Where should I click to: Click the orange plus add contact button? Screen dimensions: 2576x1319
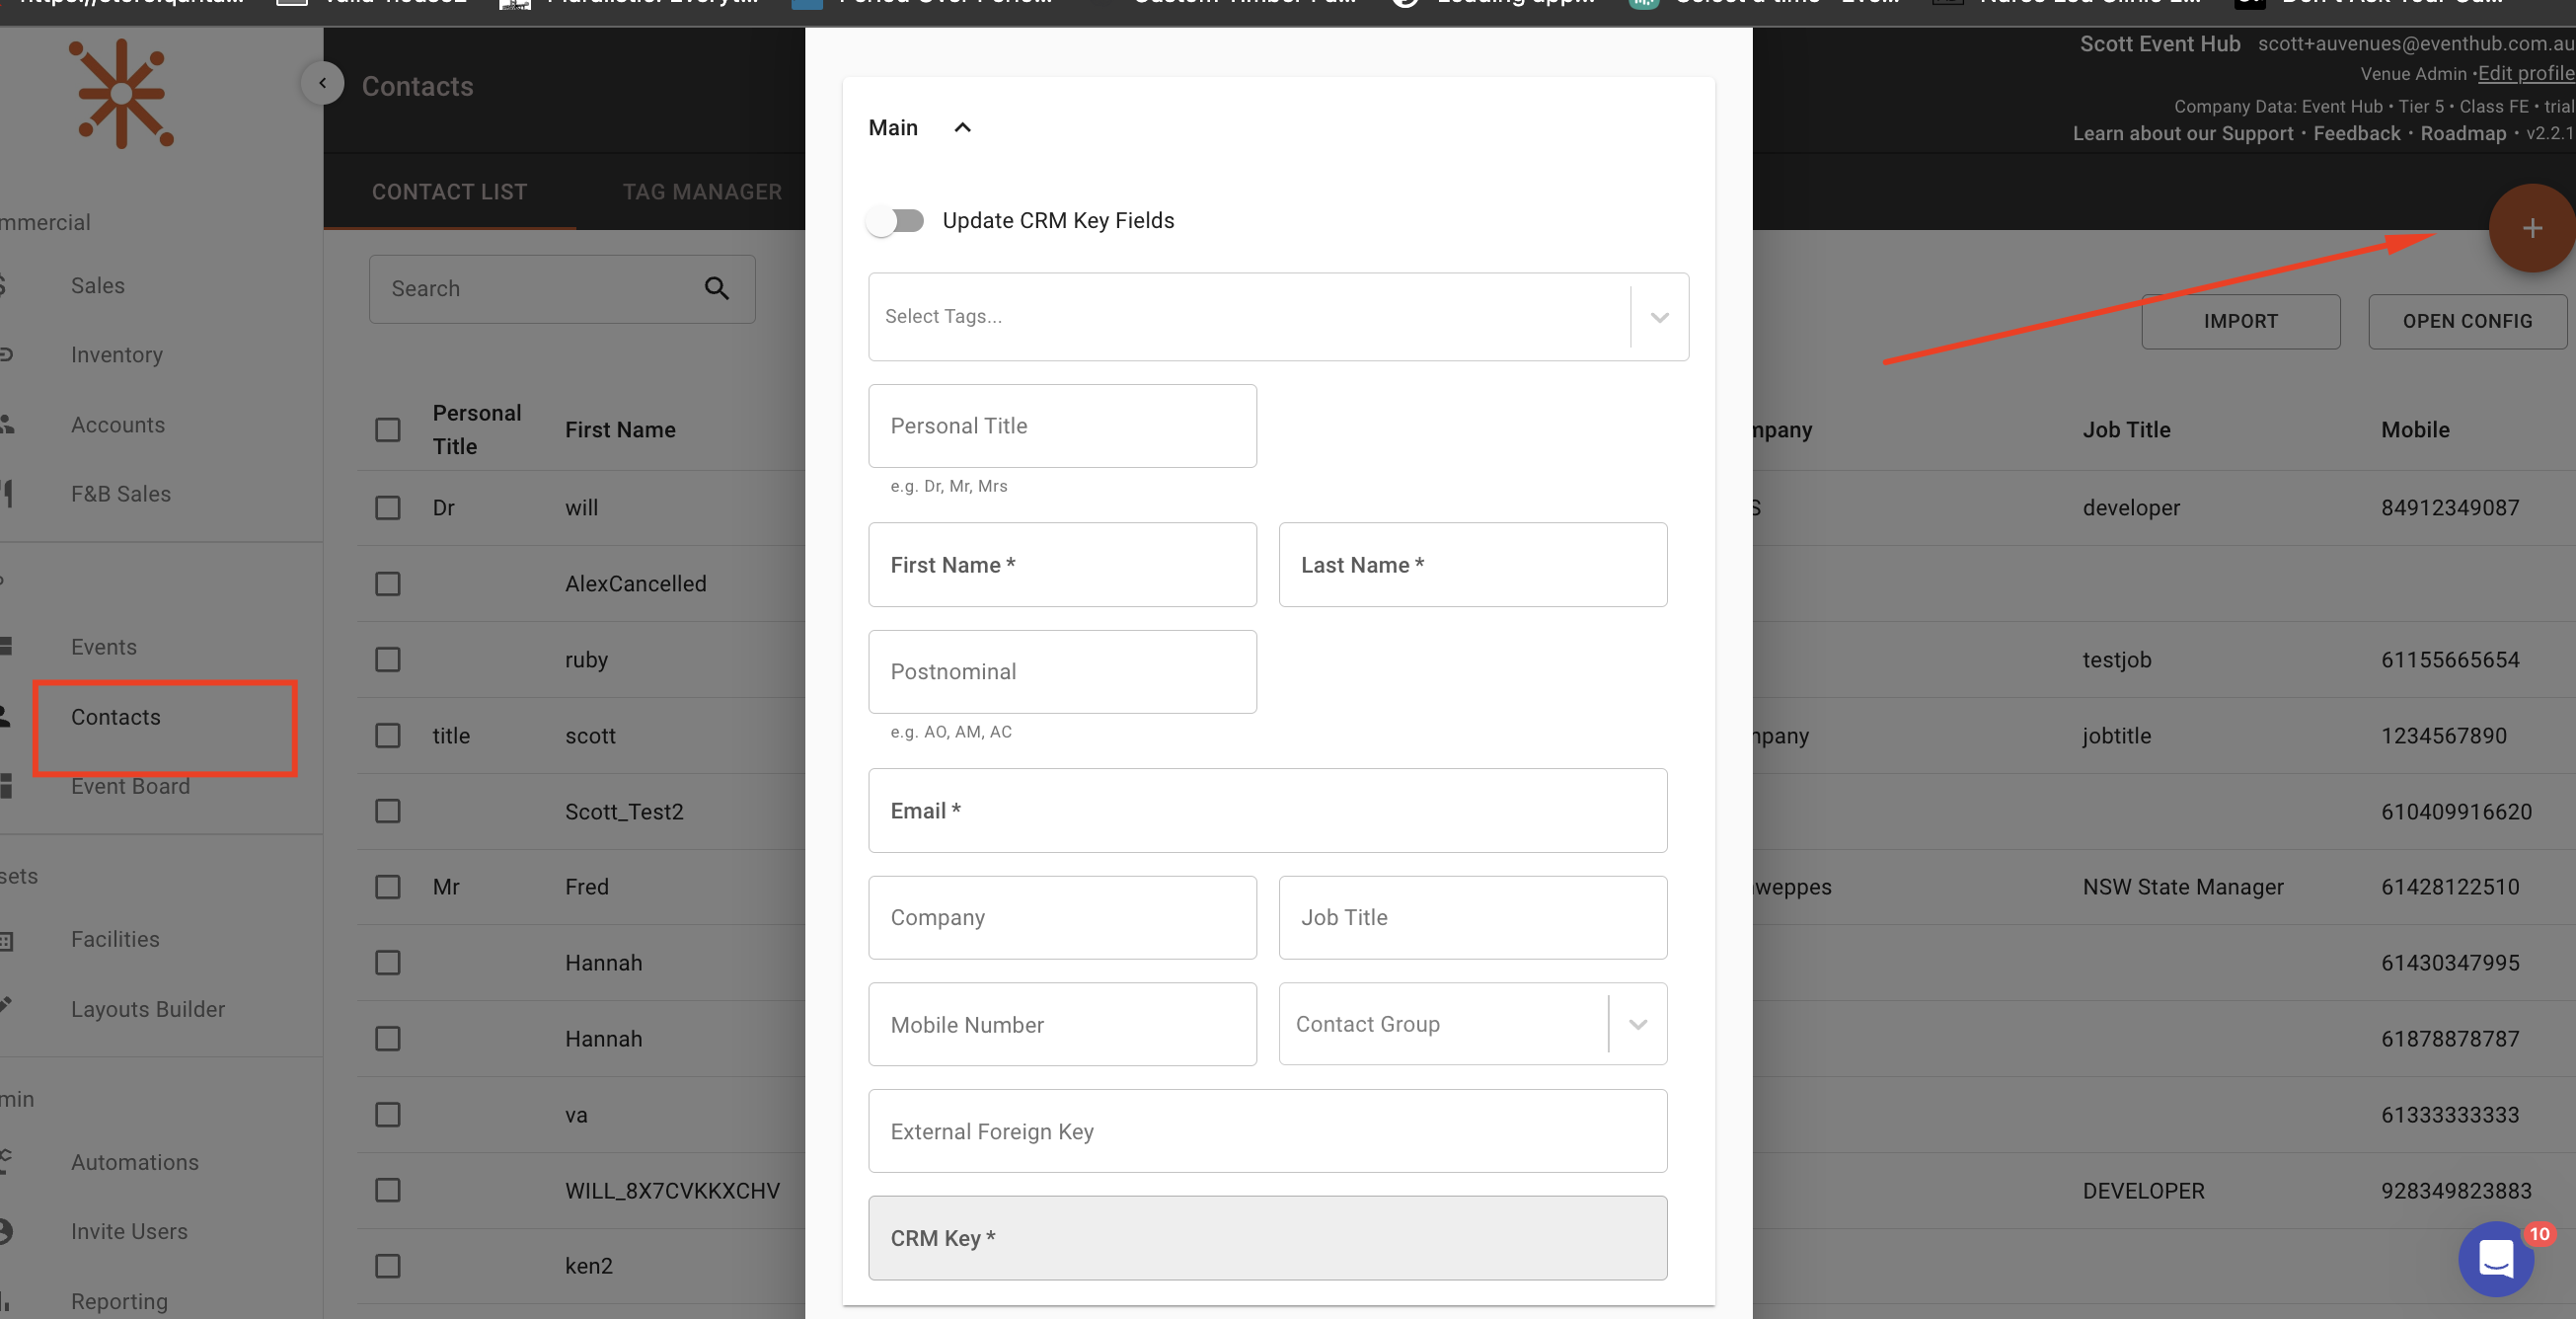point(2530,229)
